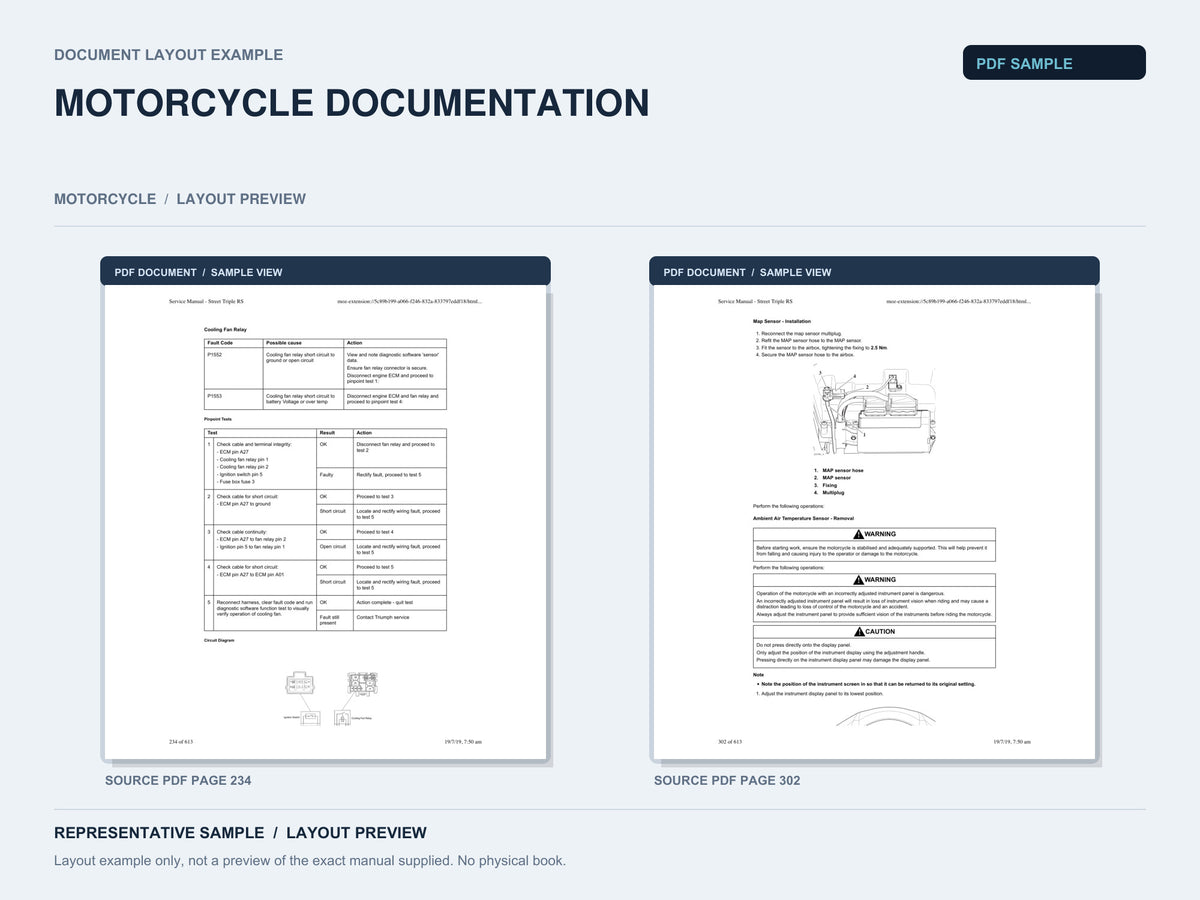1200x900 pixels.
Task: Click the CAUTION box display panel text
Action: click(x=843, y=653)
